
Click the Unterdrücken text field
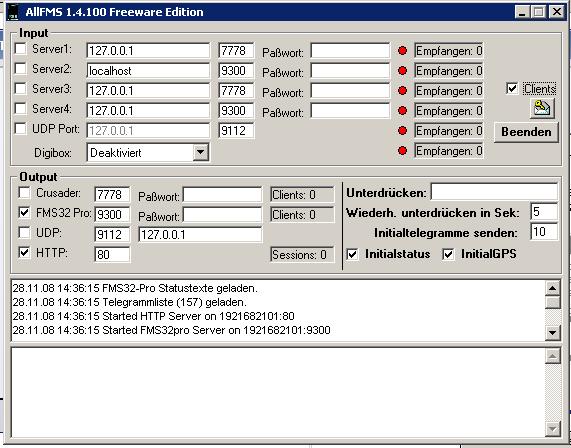click(x=494, y=192)
